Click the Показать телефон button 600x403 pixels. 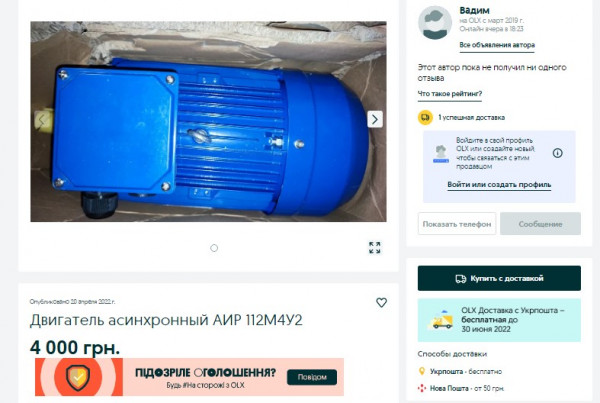(457, 224)
